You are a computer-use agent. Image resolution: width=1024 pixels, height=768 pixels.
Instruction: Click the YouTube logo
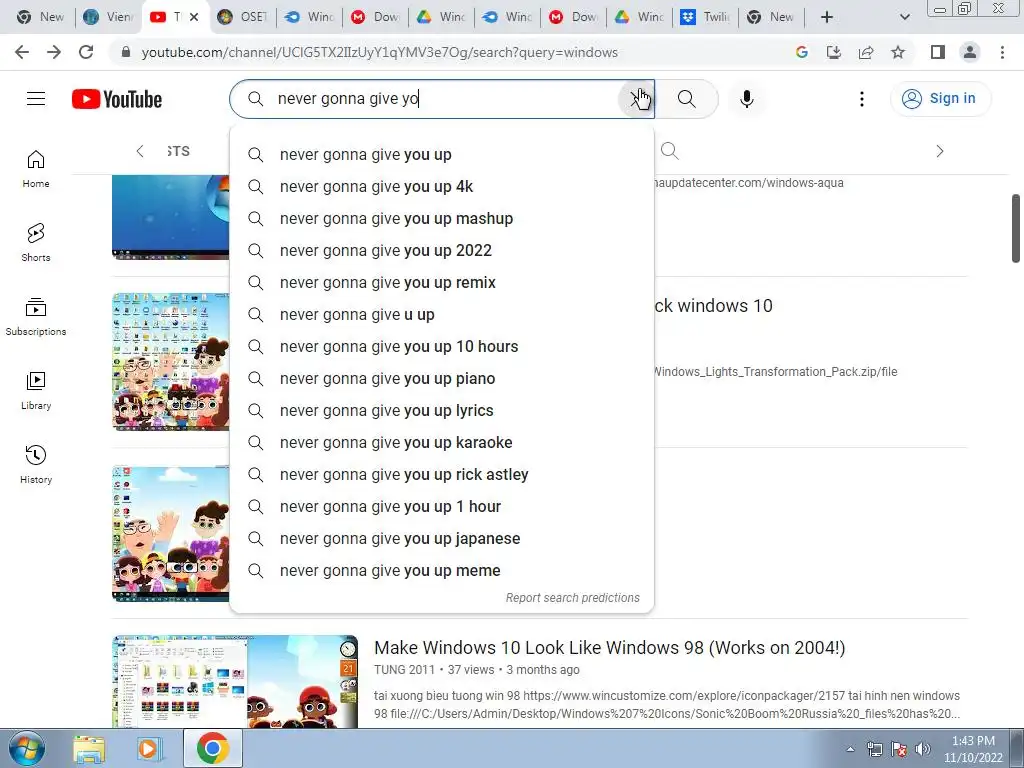(117, 99)
